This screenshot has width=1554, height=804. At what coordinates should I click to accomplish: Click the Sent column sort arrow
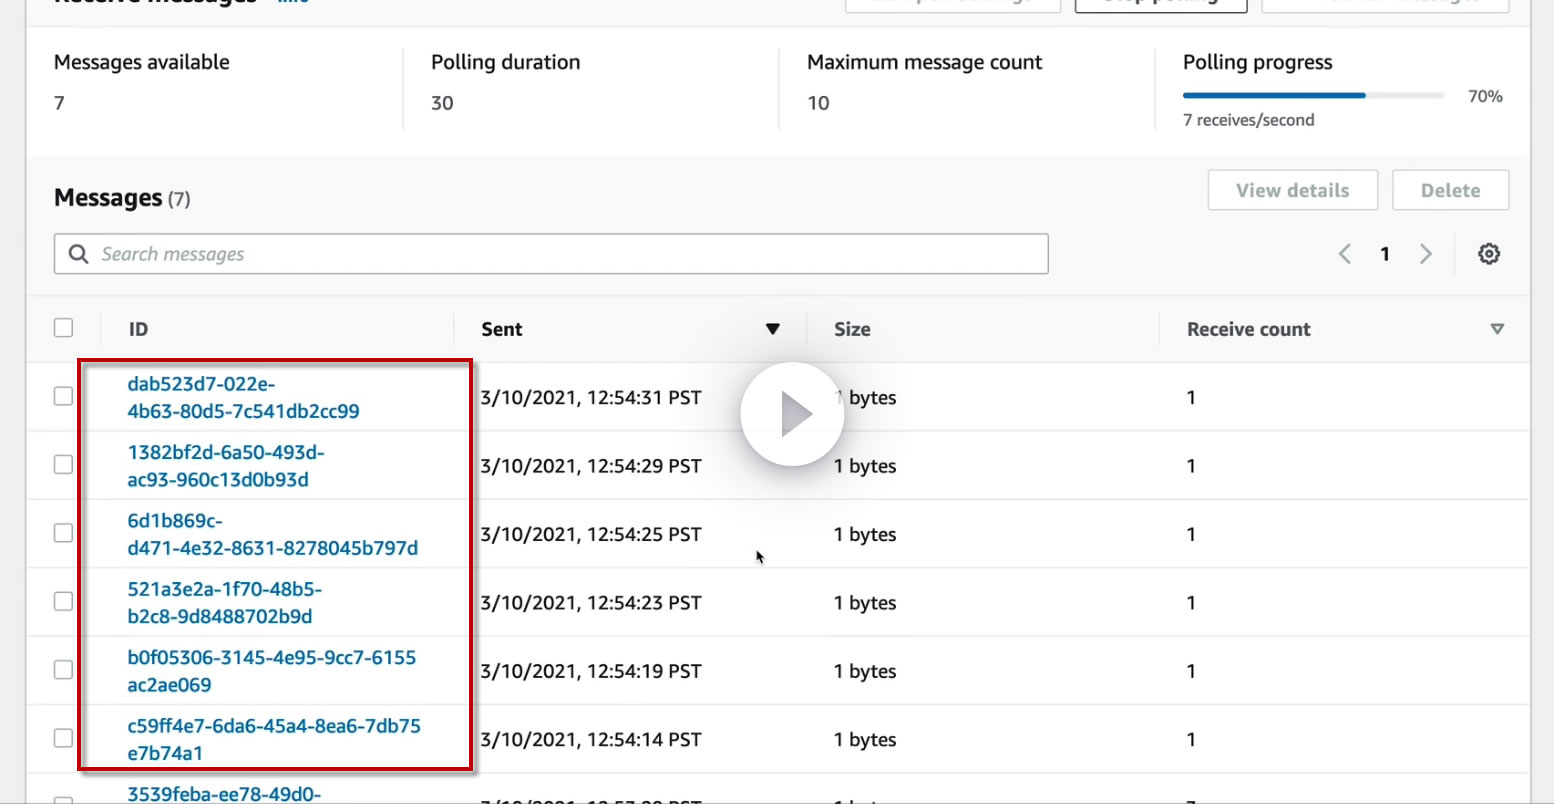coord(772,329)
